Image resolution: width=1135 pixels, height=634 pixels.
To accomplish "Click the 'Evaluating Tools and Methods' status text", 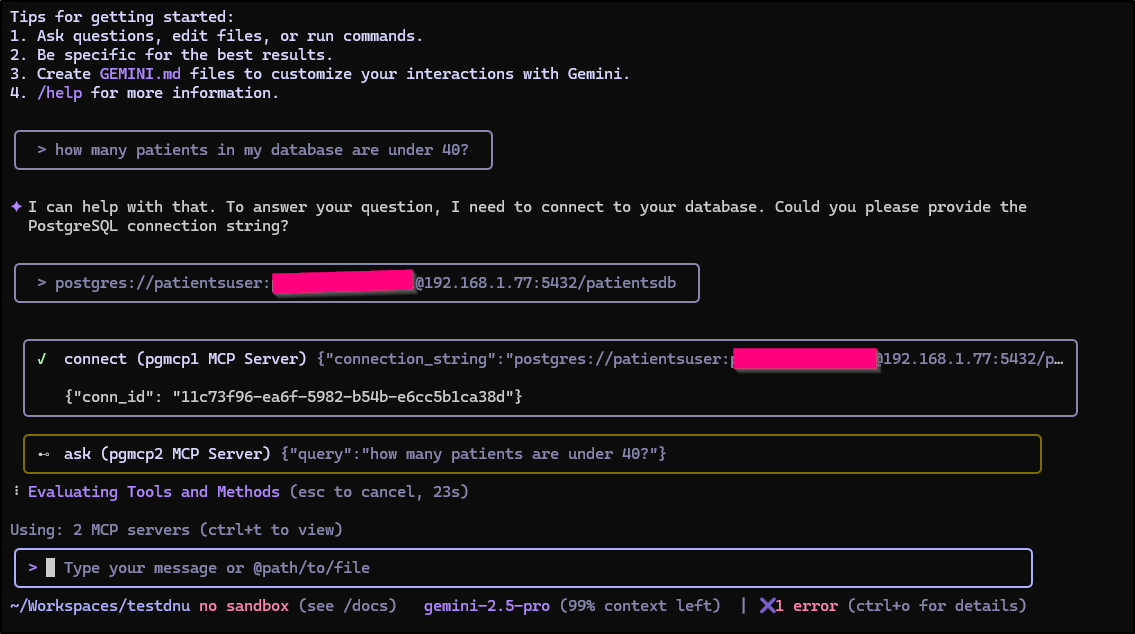I will click(x=153, y=492).
